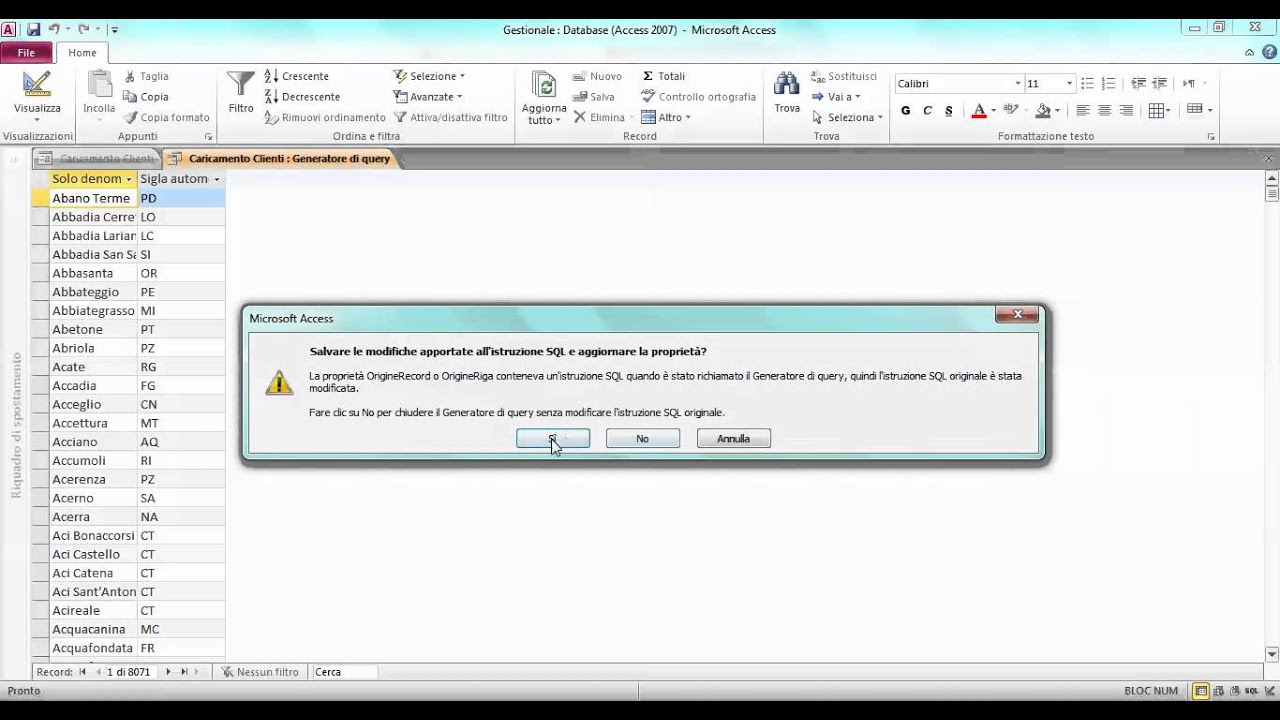
Task: Click Salva record icon
Action: point(579,97)
